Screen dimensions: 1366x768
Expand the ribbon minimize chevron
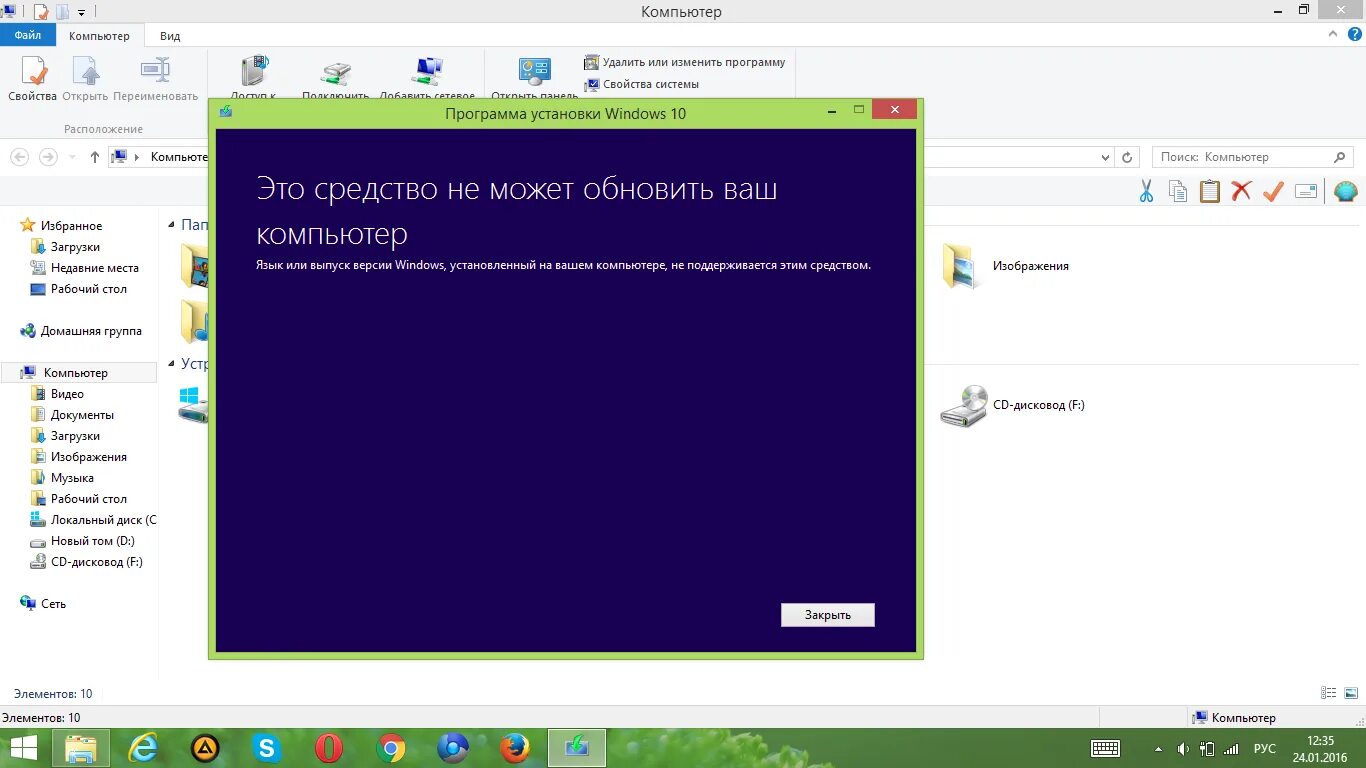(x=1331, y=35)
